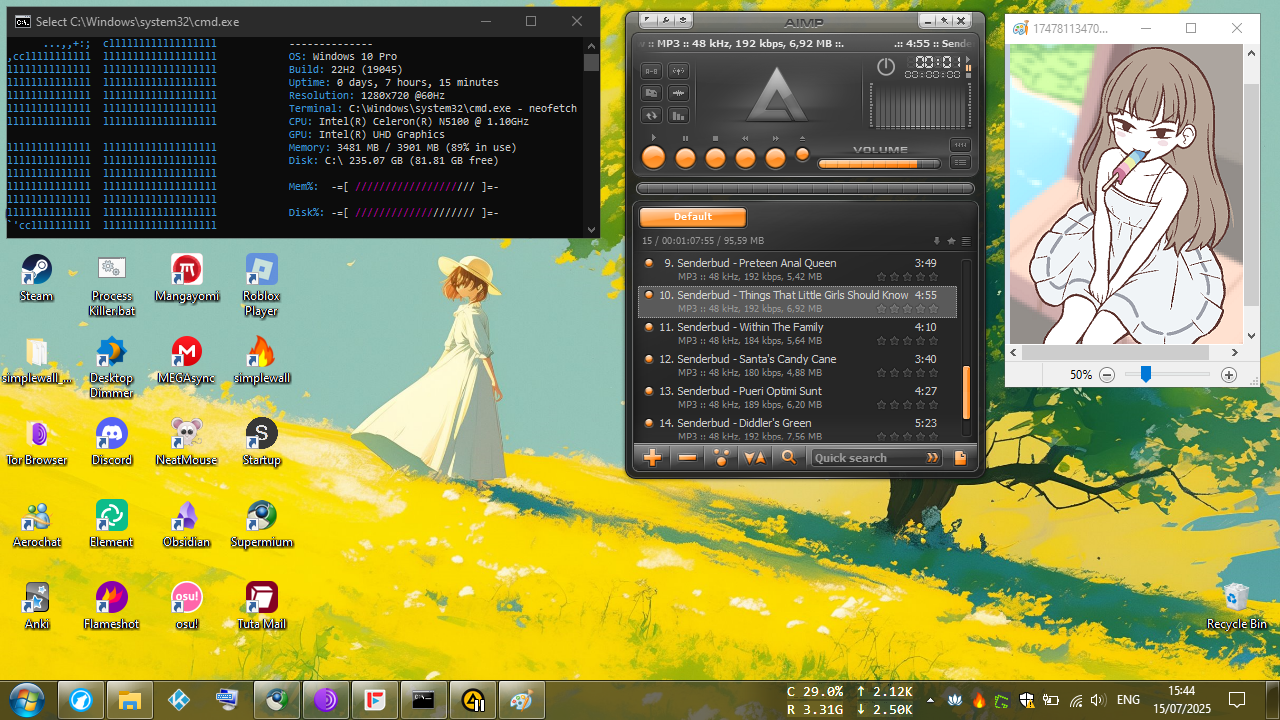Start playback with AIMP play button

tap(653, 157)
